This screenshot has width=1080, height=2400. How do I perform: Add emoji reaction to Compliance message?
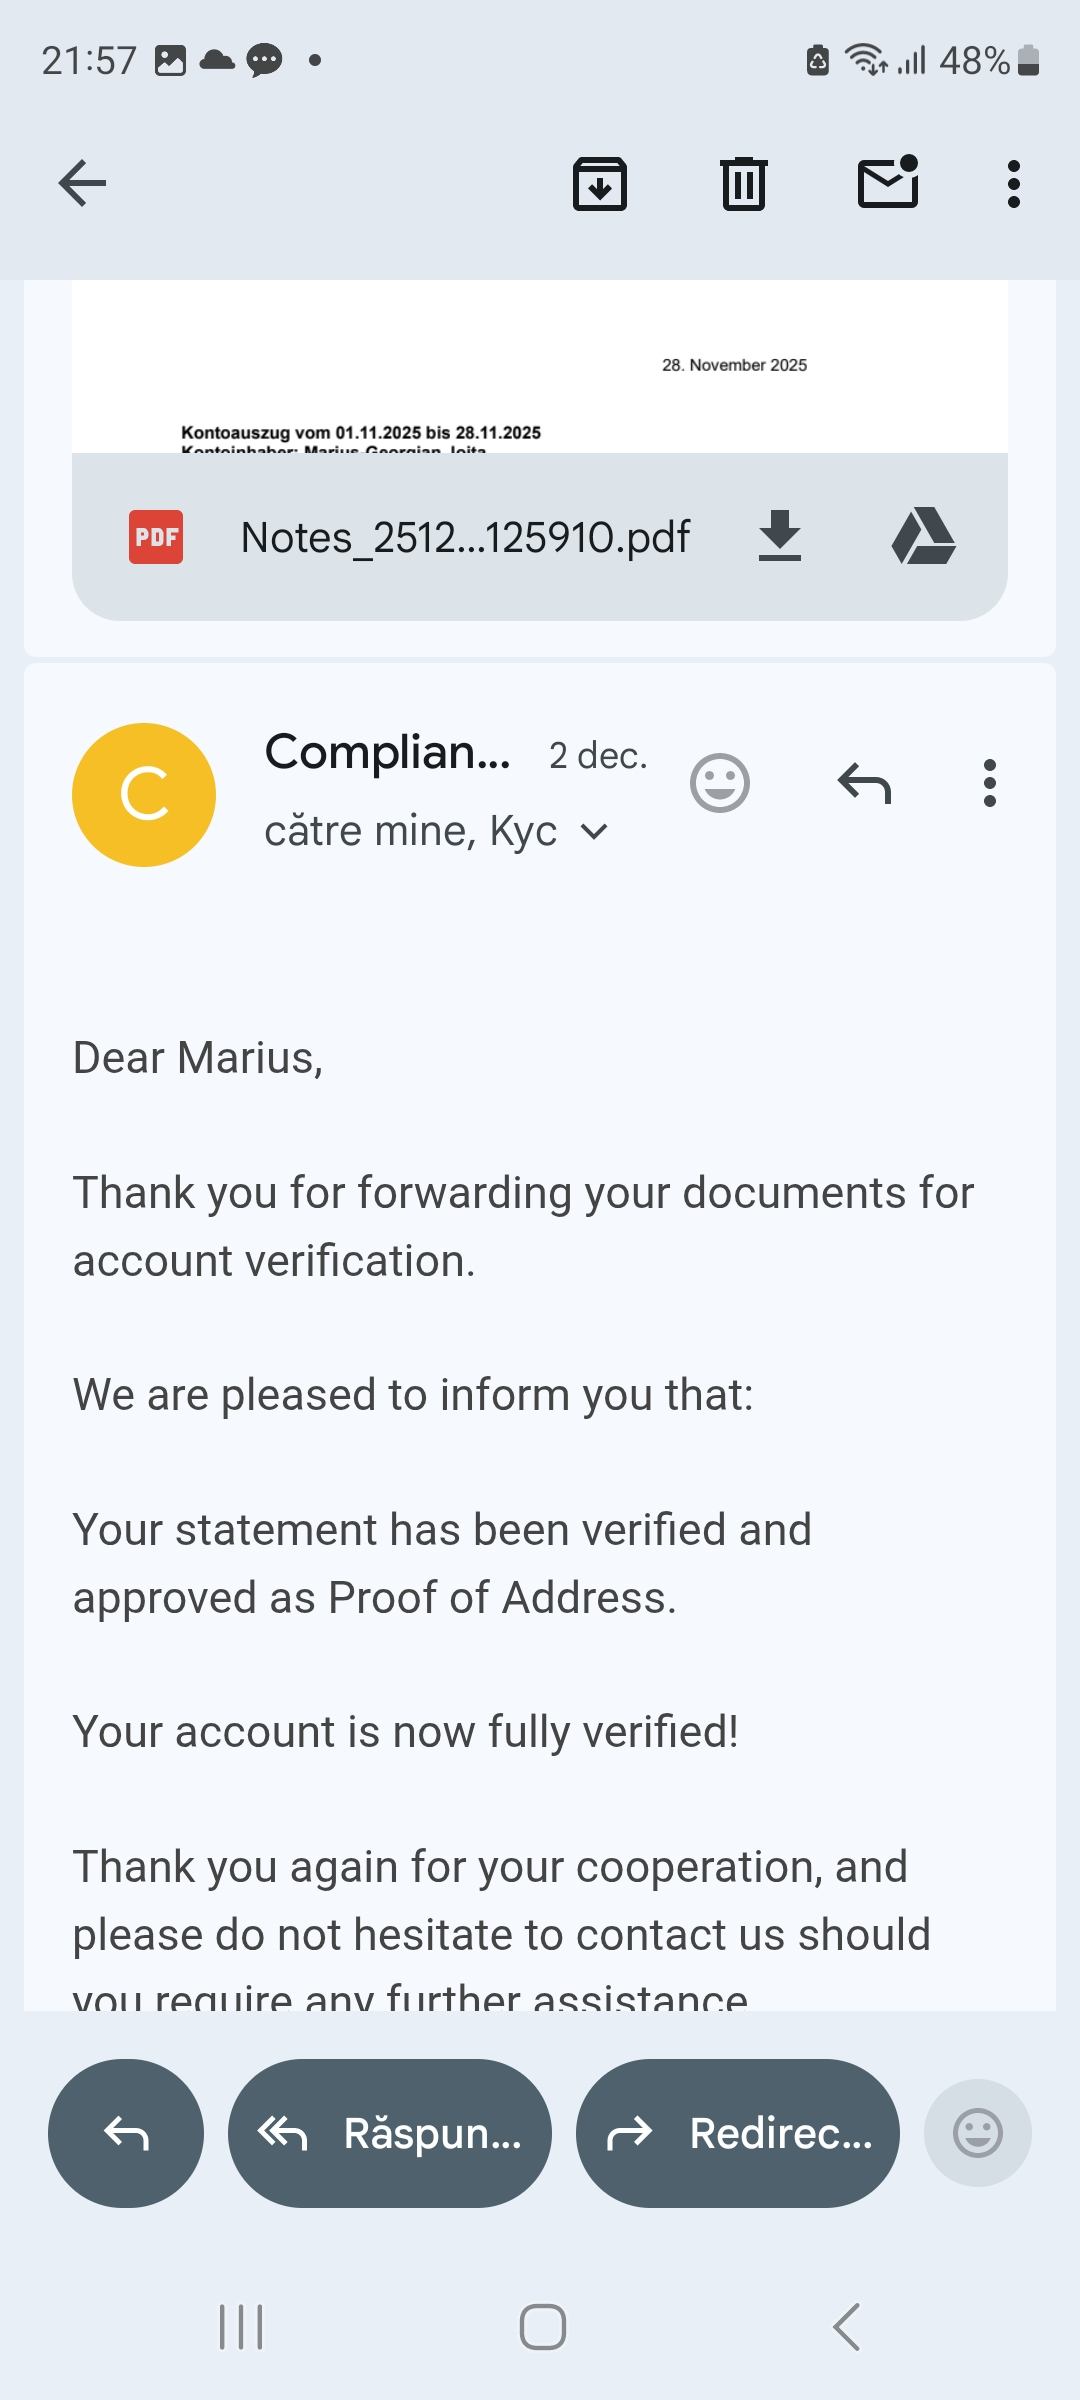[720, 782]
